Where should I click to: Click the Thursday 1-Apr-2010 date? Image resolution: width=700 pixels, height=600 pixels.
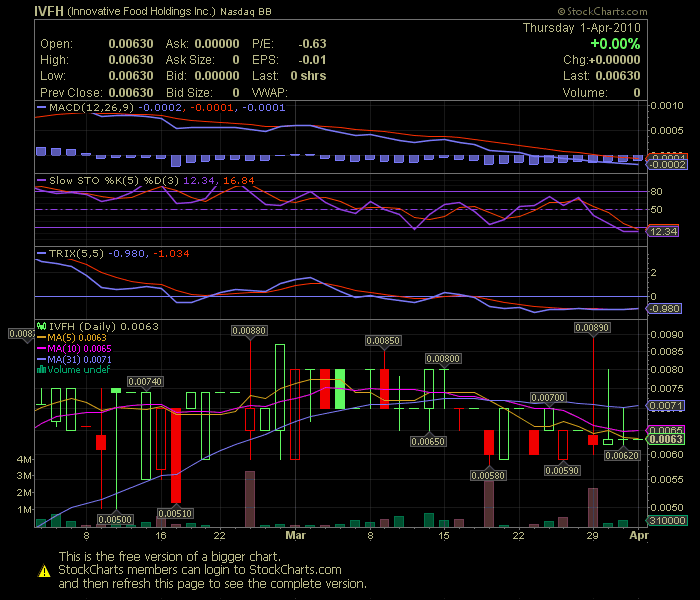pos(582,28)
